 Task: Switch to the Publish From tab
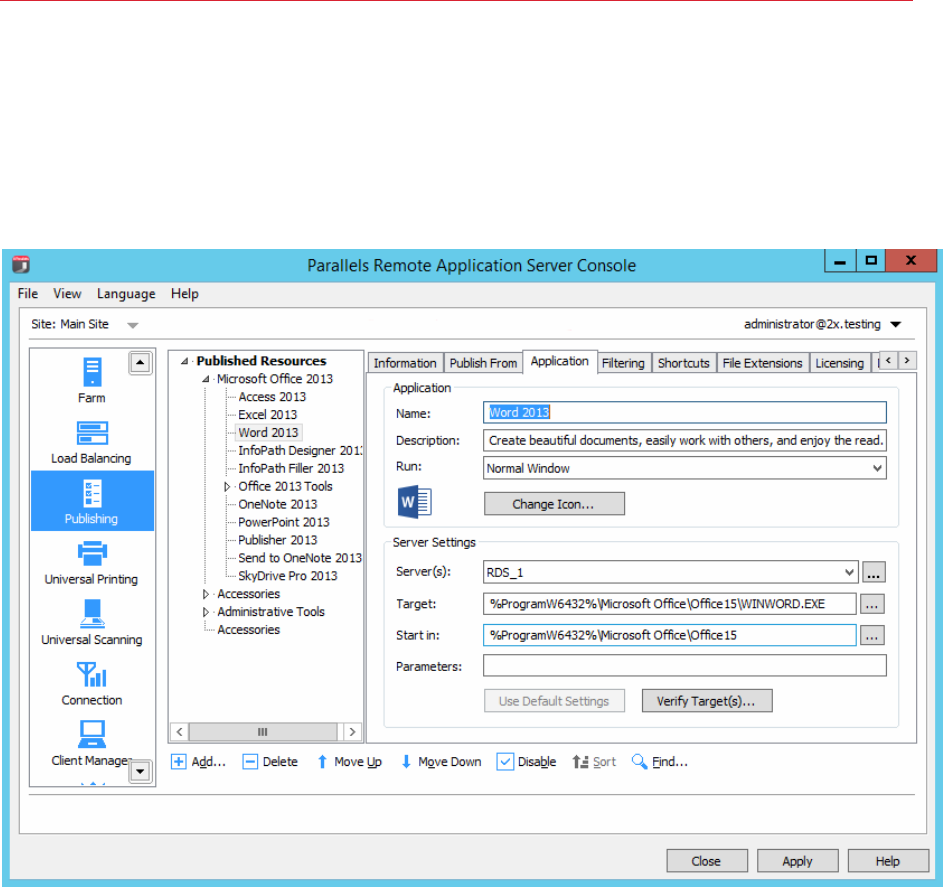pyautogui.click(x=484, y=363)
